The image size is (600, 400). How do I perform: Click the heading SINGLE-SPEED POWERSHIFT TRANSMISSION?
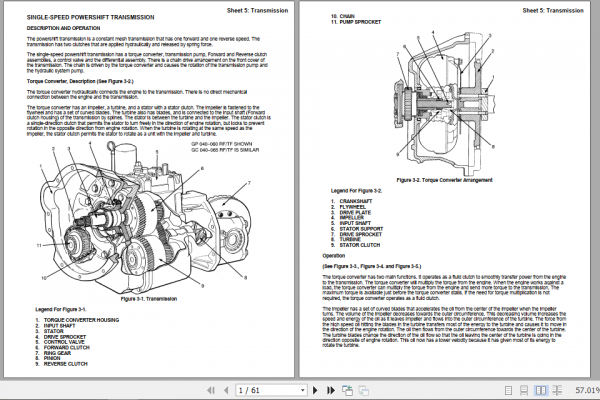(x=91, y=17)
